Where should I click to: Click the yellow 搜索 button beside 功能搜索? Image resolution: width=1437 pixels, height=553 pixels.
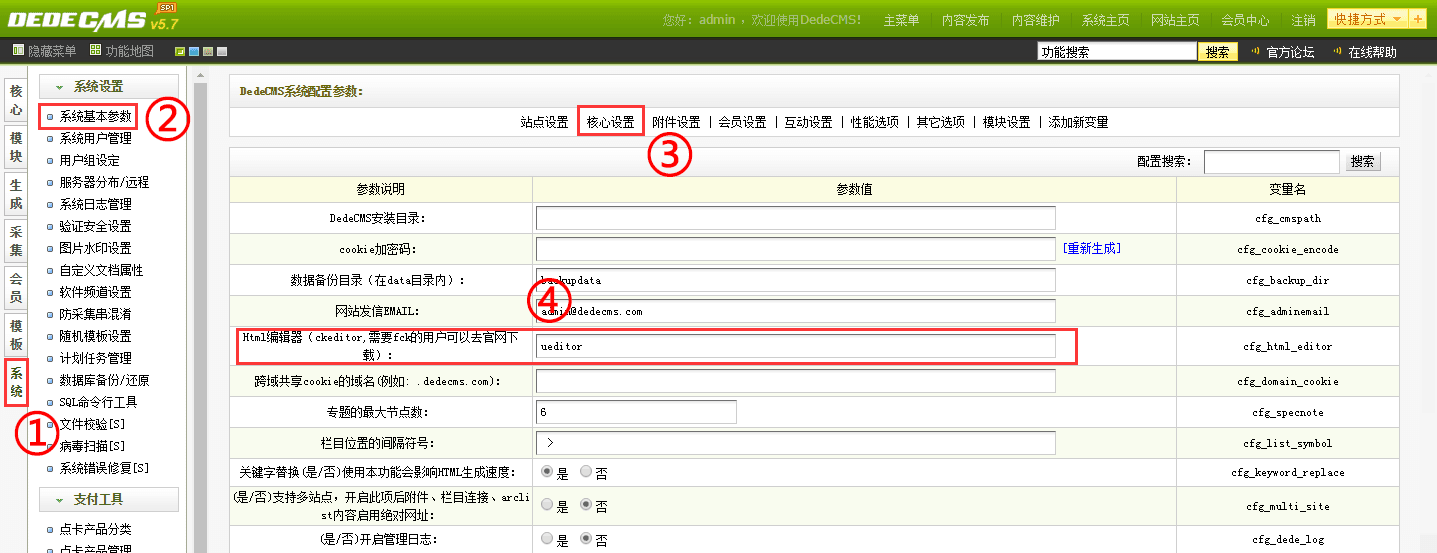click(x=1217, y=52)
